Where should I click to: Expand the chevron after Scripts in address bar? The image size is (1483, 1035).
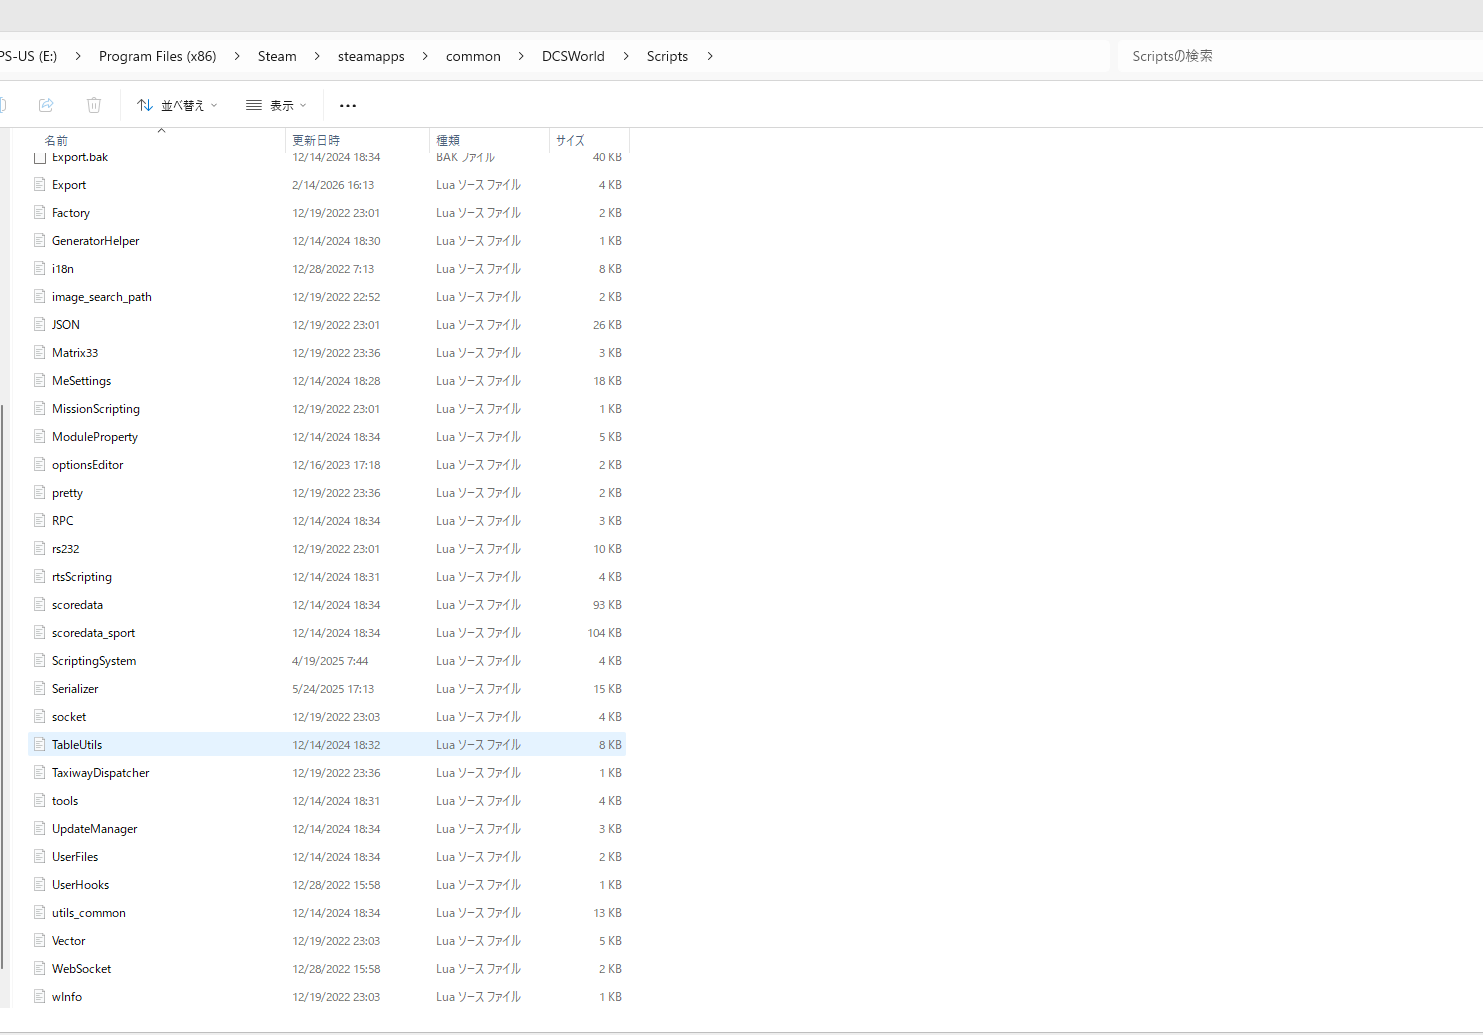coord(710,56)
